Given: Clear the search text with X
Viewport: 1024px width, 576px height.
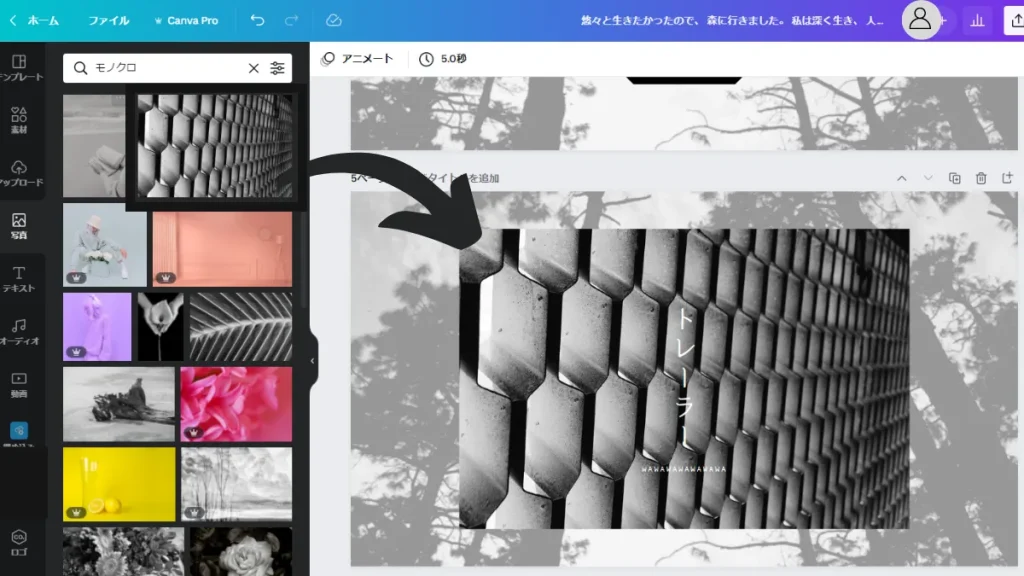Looking at the screenshot, I should 253,68.
